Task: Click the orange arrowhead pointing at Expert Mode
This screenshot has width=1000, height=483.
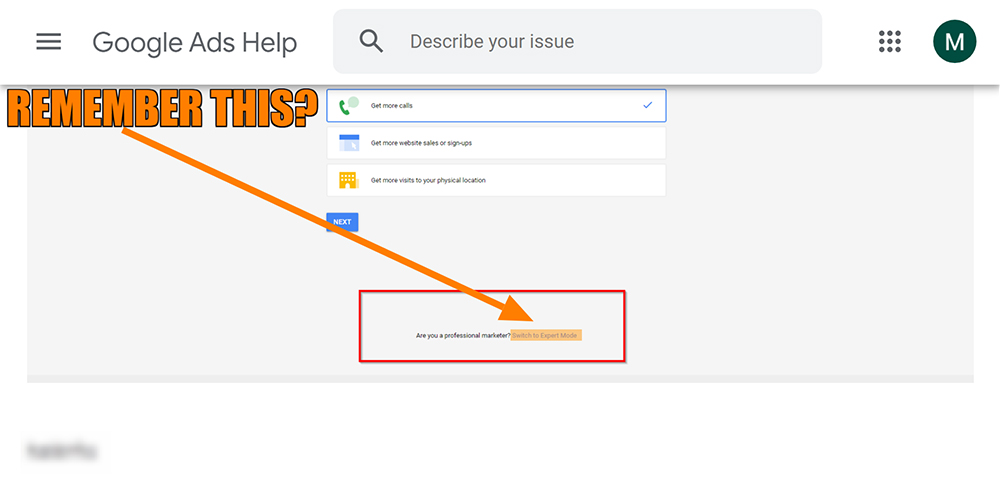Action: (x=520, y=306)
